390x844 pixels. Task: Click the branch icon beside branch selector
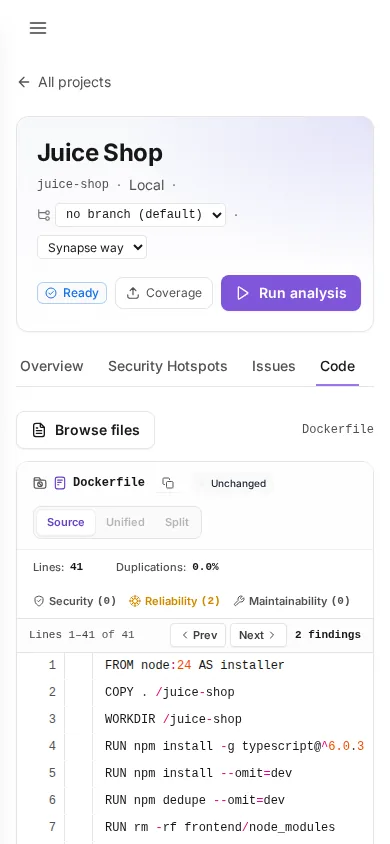pos(44,215)
